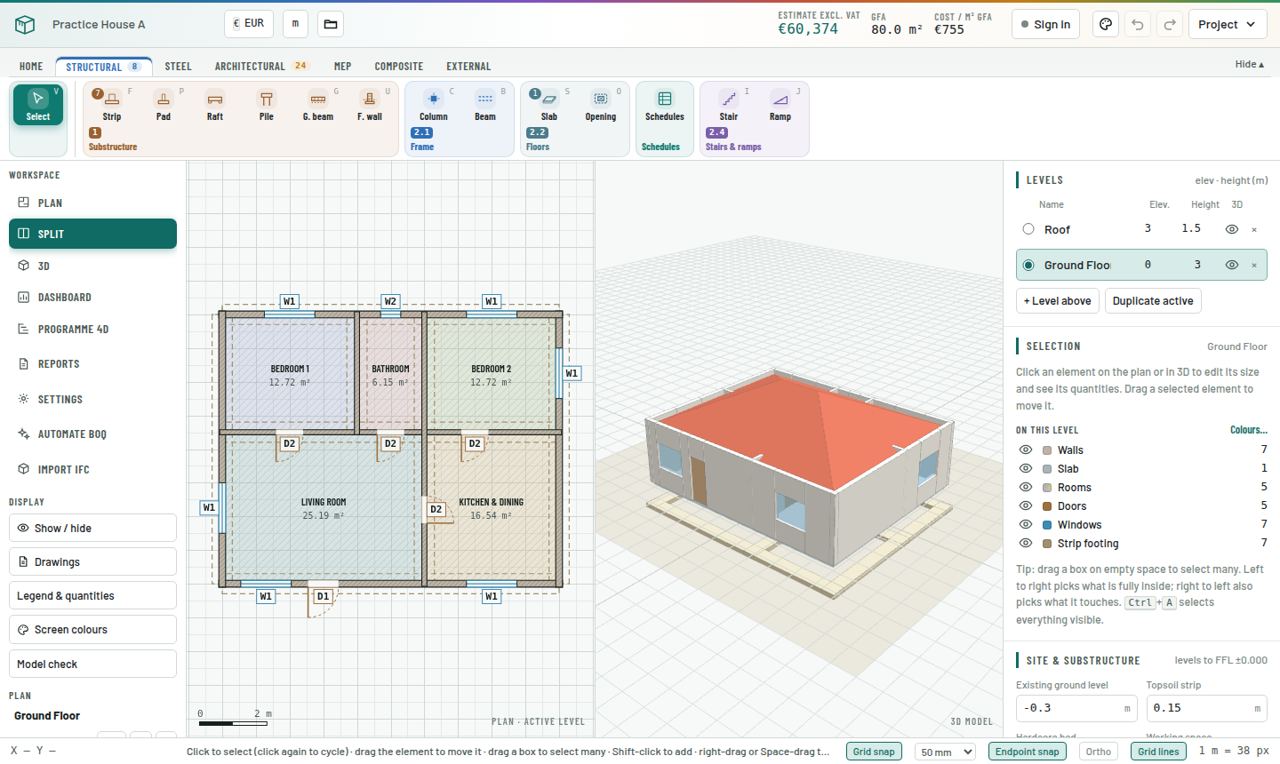
Task: Open workspace Settings
Action: (x=93, y=399)
